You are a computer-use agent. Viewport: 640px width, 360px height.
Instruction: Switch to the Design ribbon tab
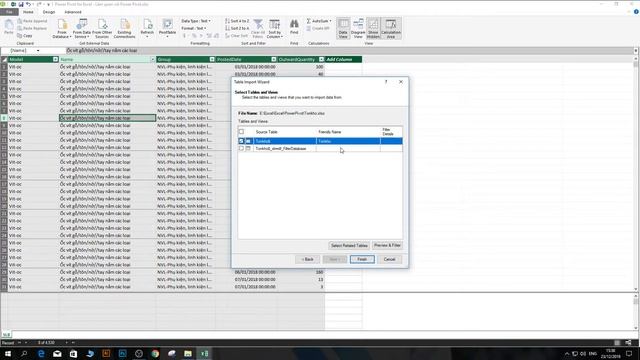[49, 12]
